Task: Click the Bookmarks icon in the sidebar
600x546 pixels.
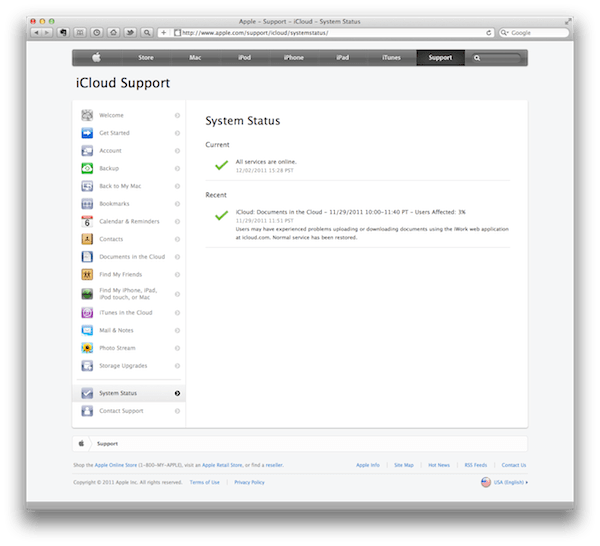Action: [x=87, y=204]
